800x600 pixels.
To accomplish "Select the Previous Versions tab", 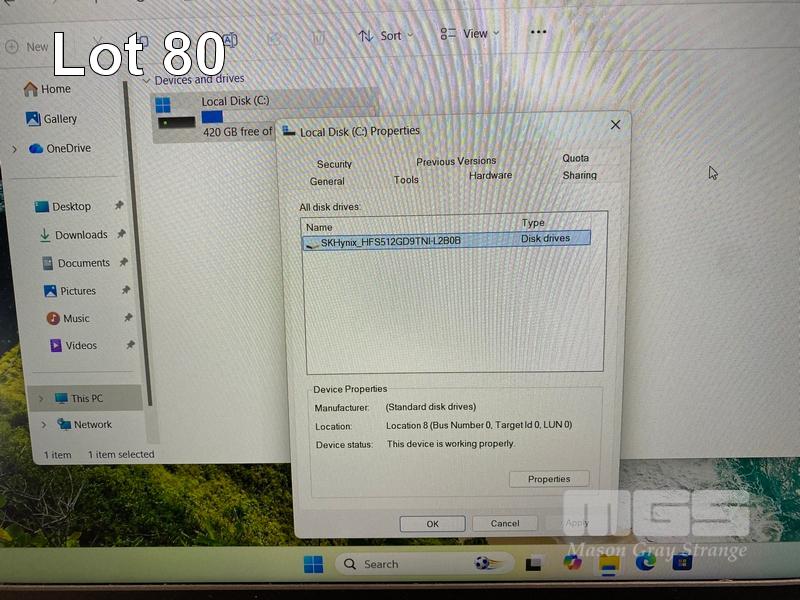I will (456, 161).
